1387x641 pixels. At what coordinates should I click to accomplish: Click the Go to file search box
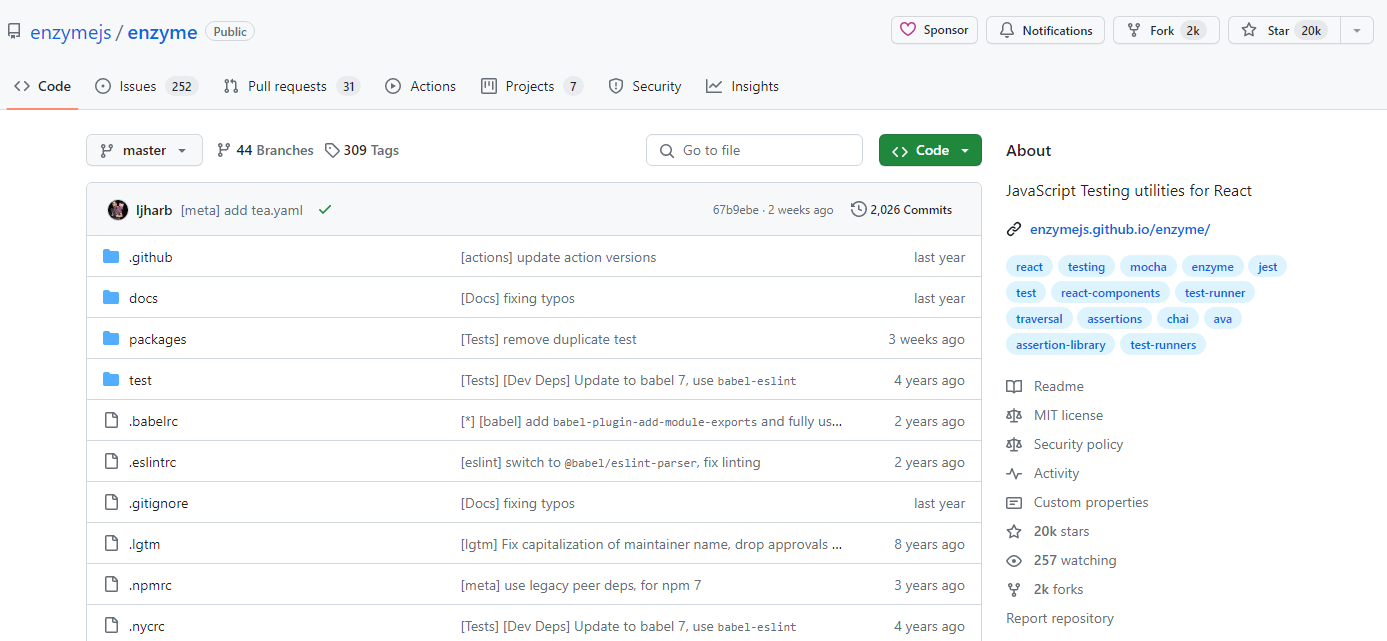tap(754, 149)
